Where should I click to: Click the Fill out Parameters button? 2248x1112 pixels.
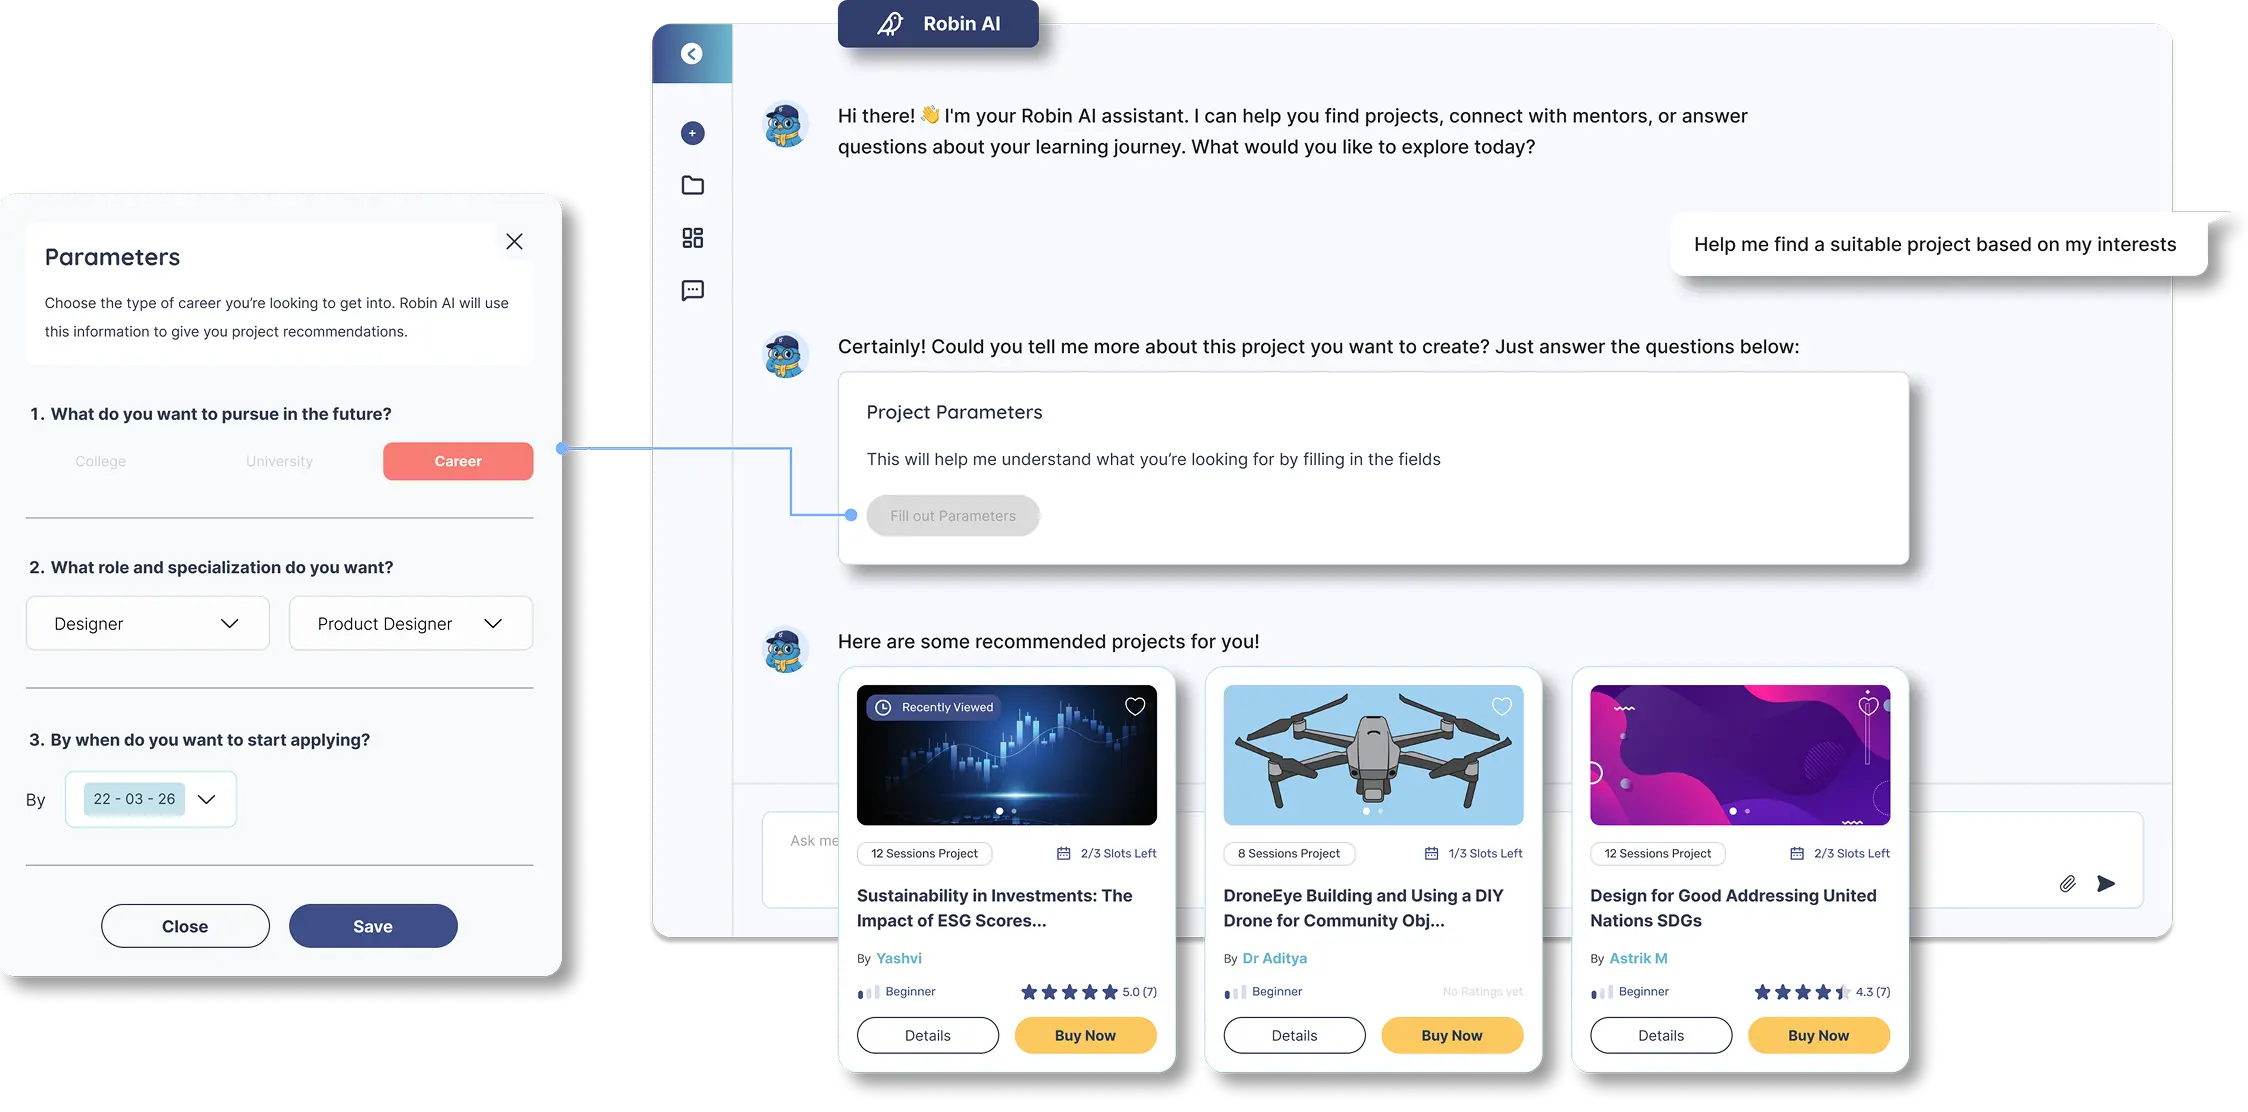(953, 516)
